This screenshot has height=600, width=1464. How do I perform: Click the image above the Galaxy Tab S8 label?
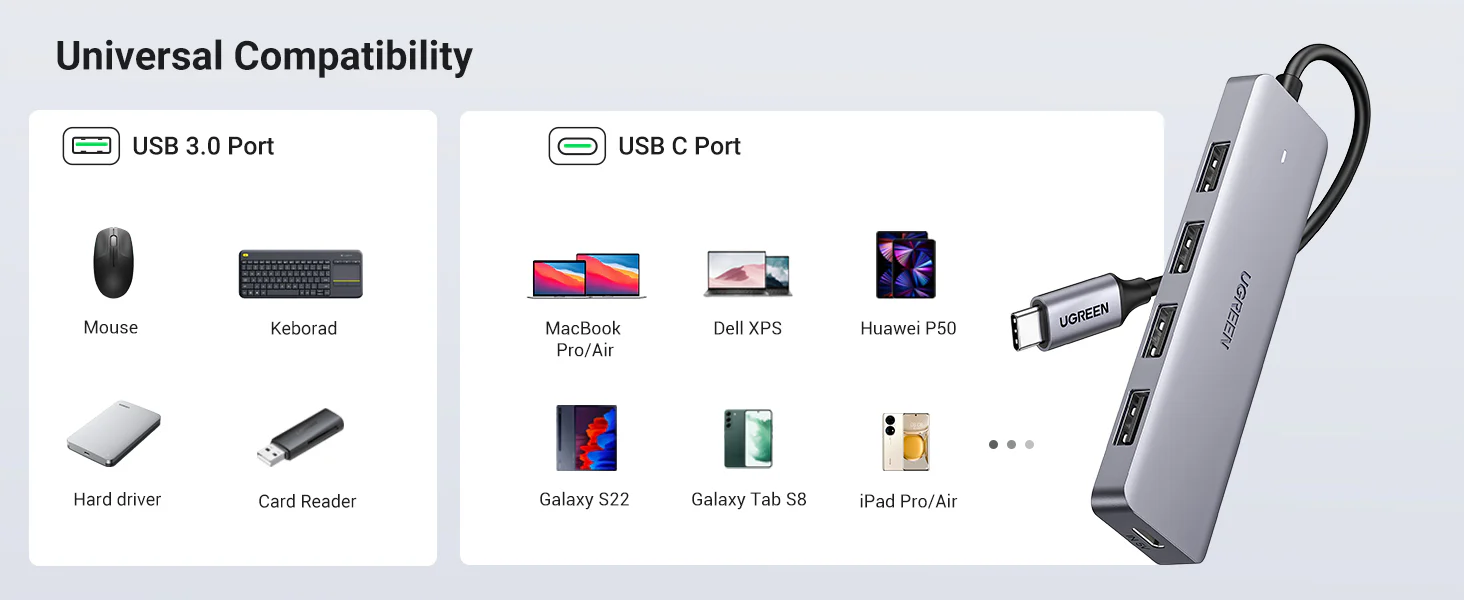[x=748, y=438]
